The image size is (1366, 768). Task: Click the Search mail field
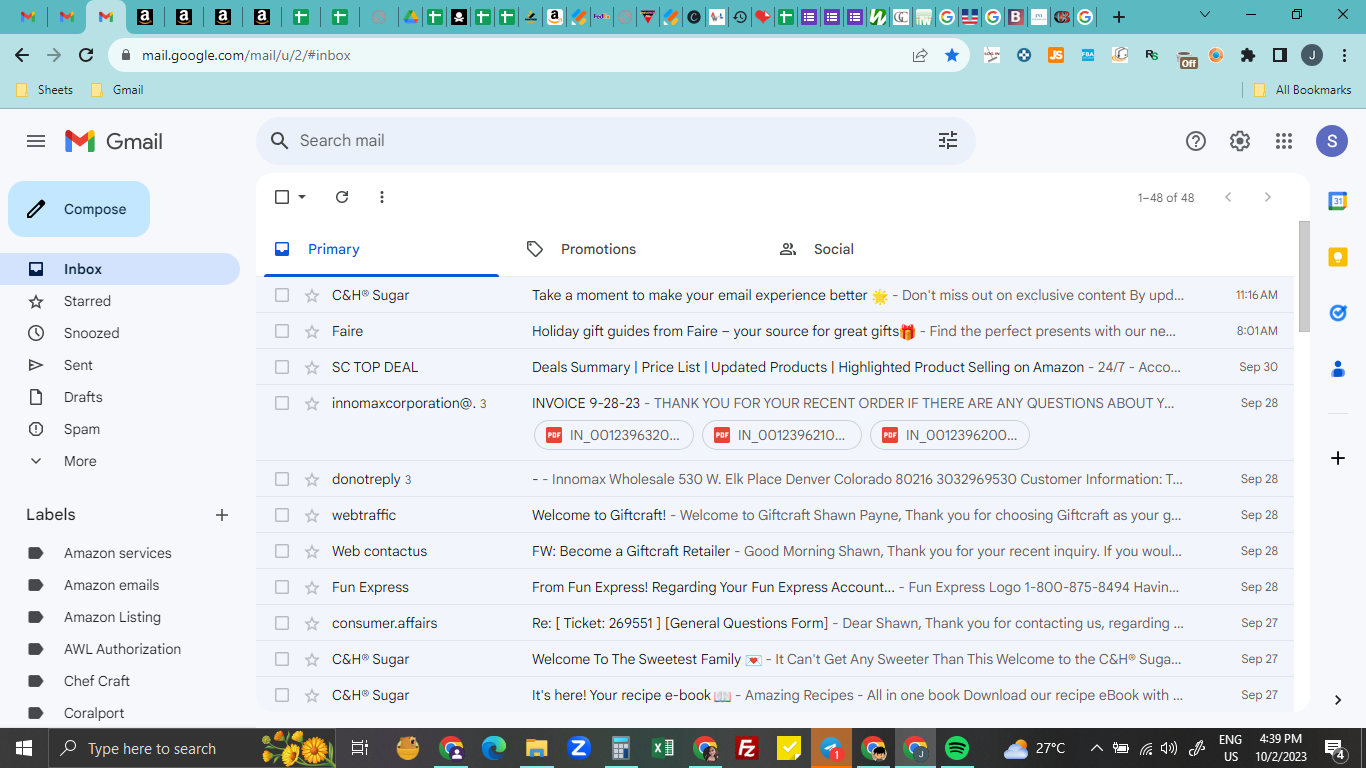pos(614,141)
